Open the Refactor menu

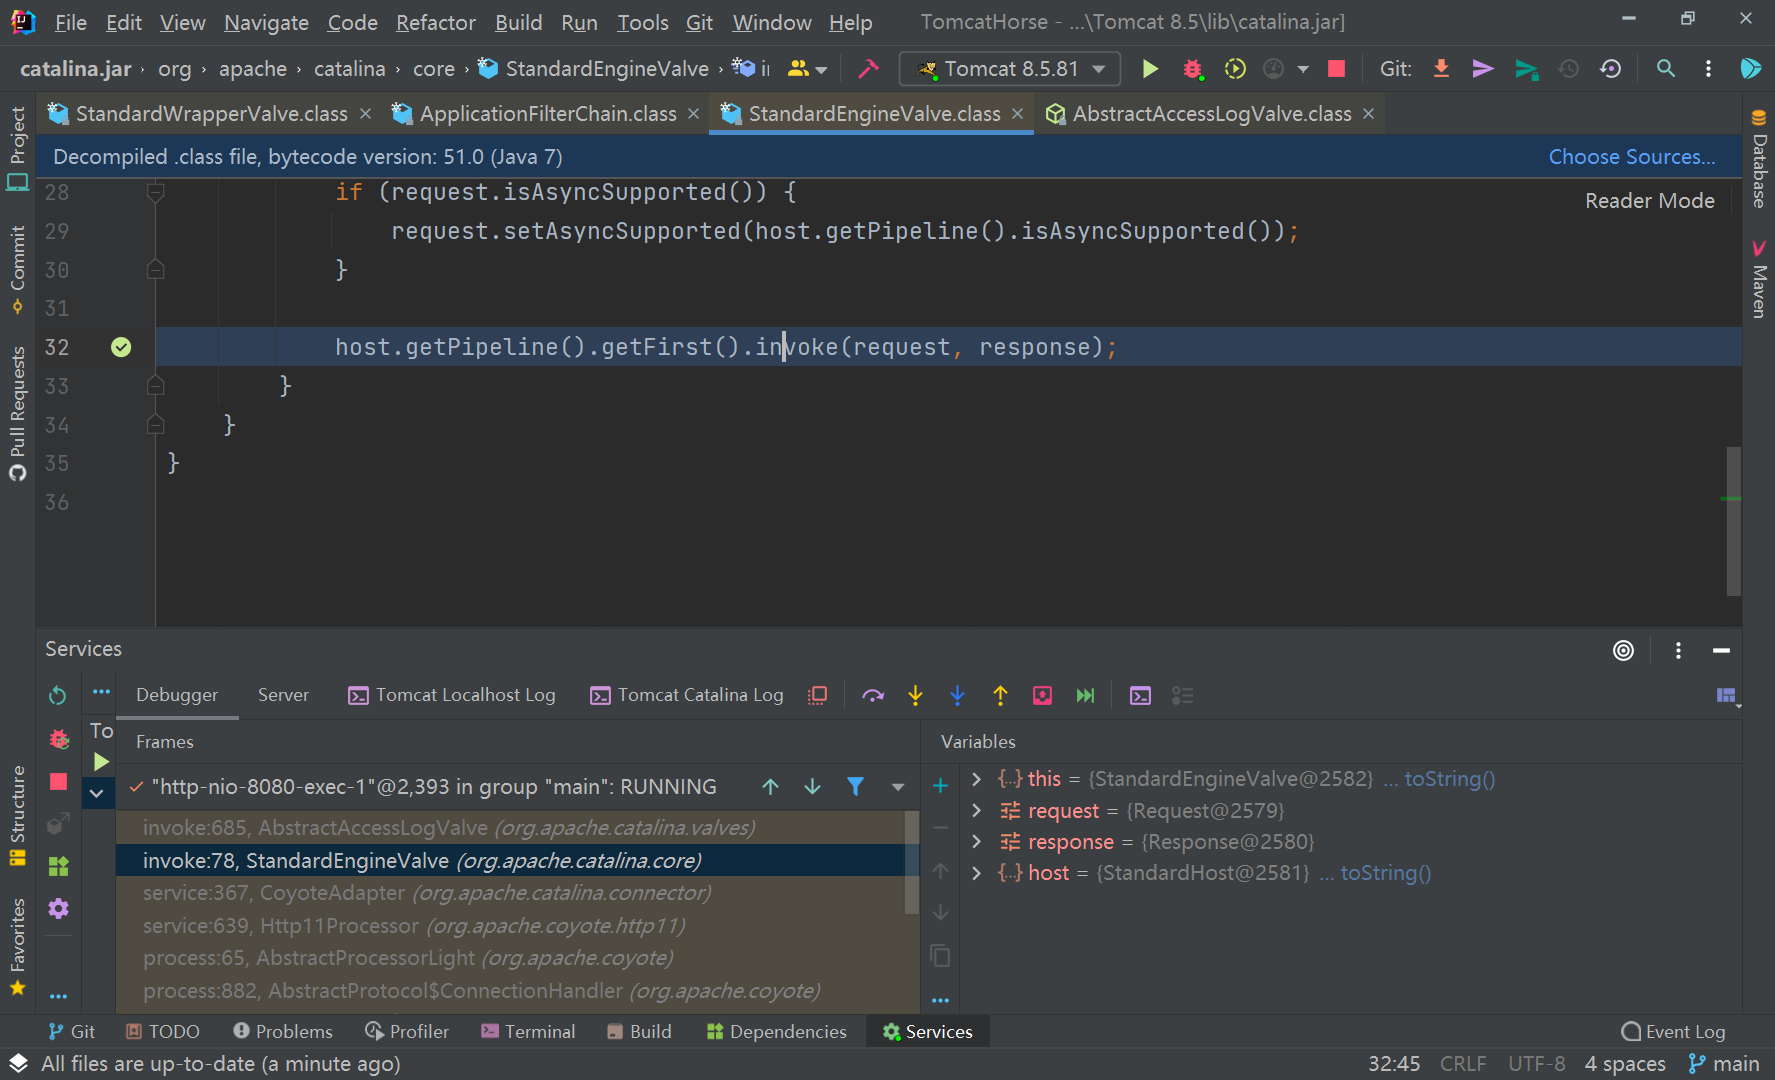435,22
